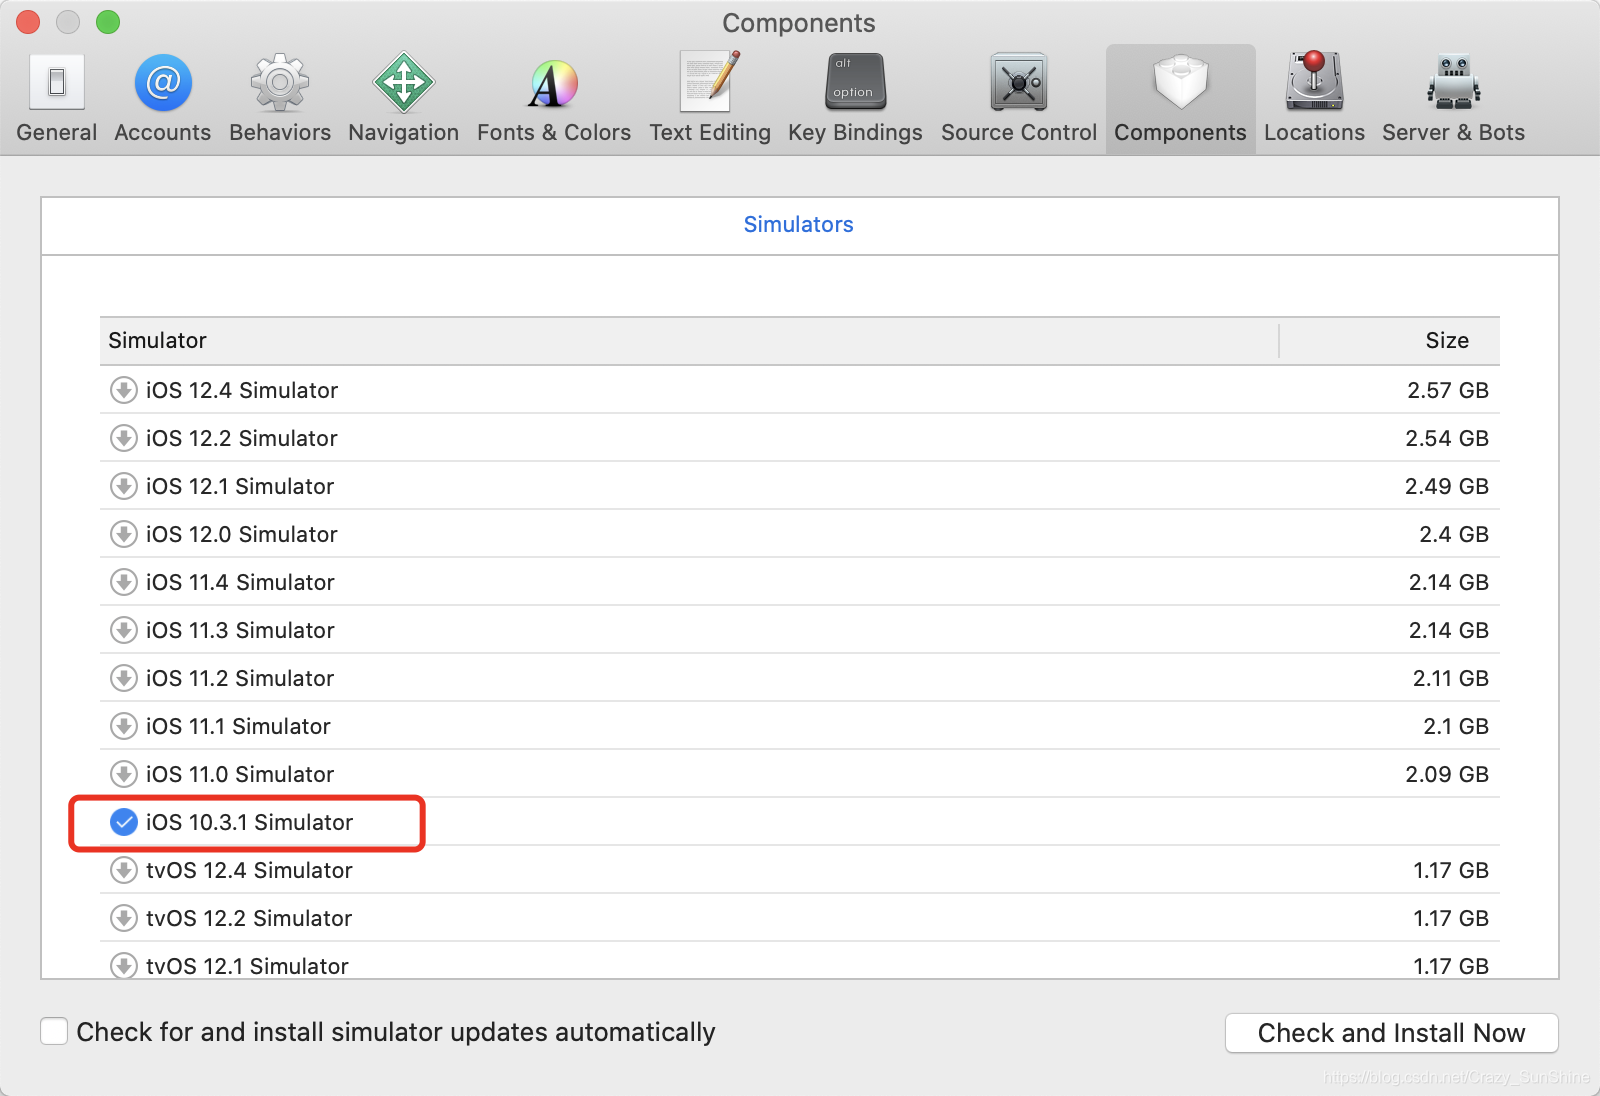Download the iOS 11.4 Simulator

pyautogui.click(x=124, y=582)
